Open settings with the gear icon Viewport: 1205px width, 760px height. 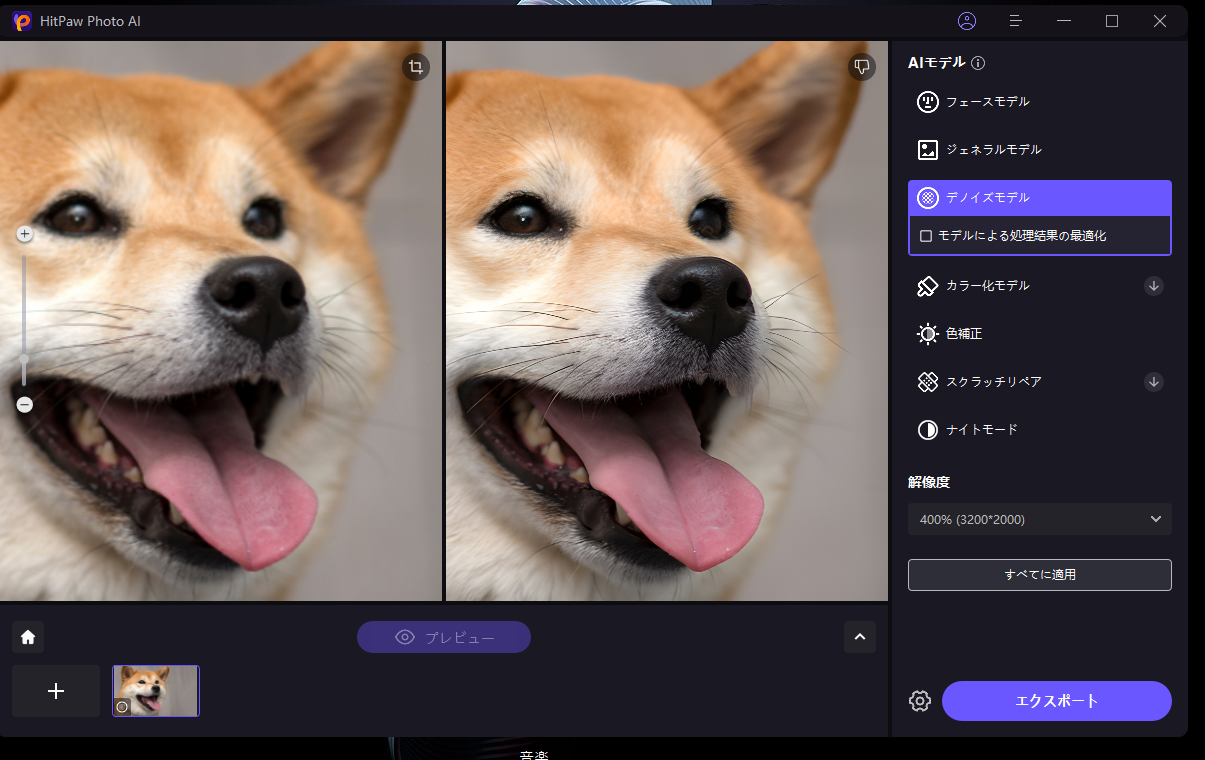(920, 701)
